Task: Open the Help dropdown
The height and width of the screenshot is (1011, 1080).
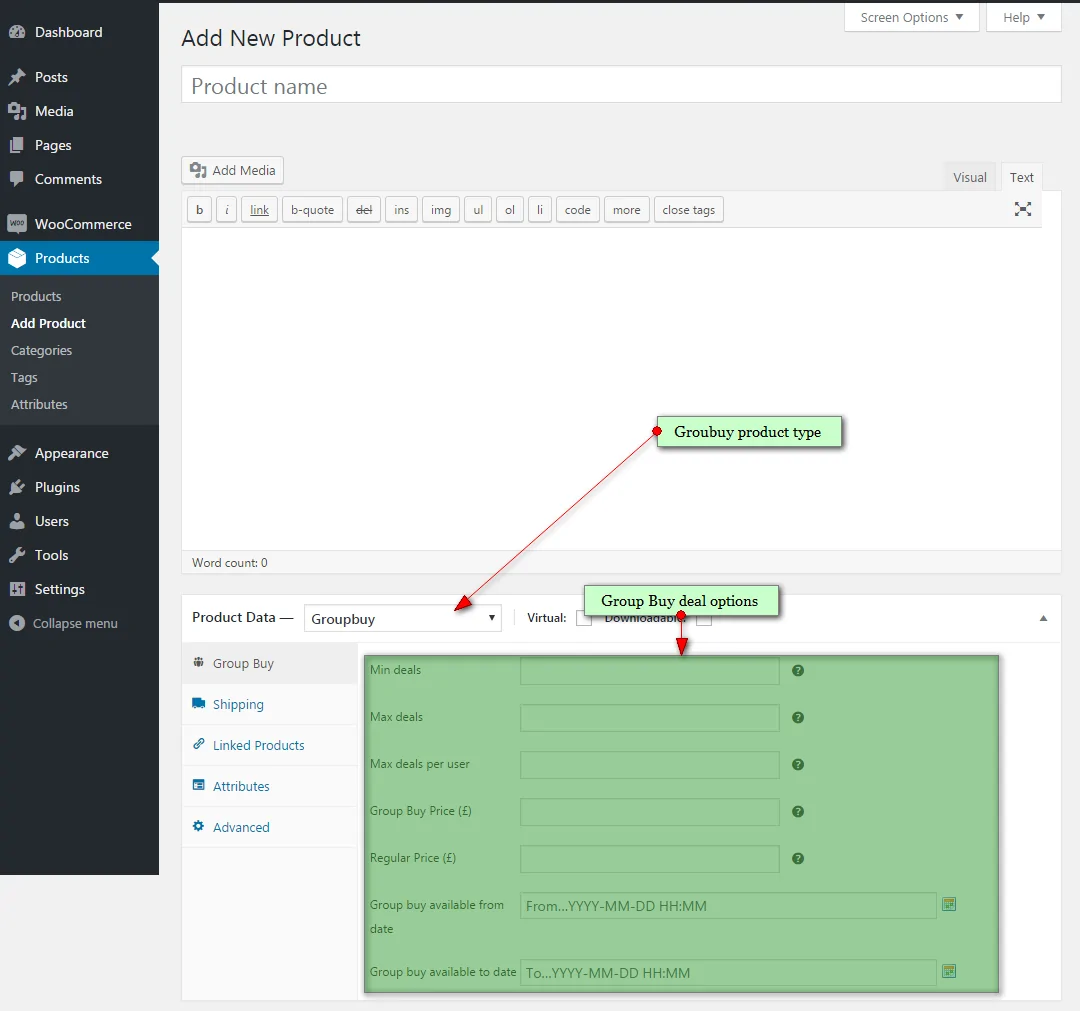Action: pos(1023,17)
